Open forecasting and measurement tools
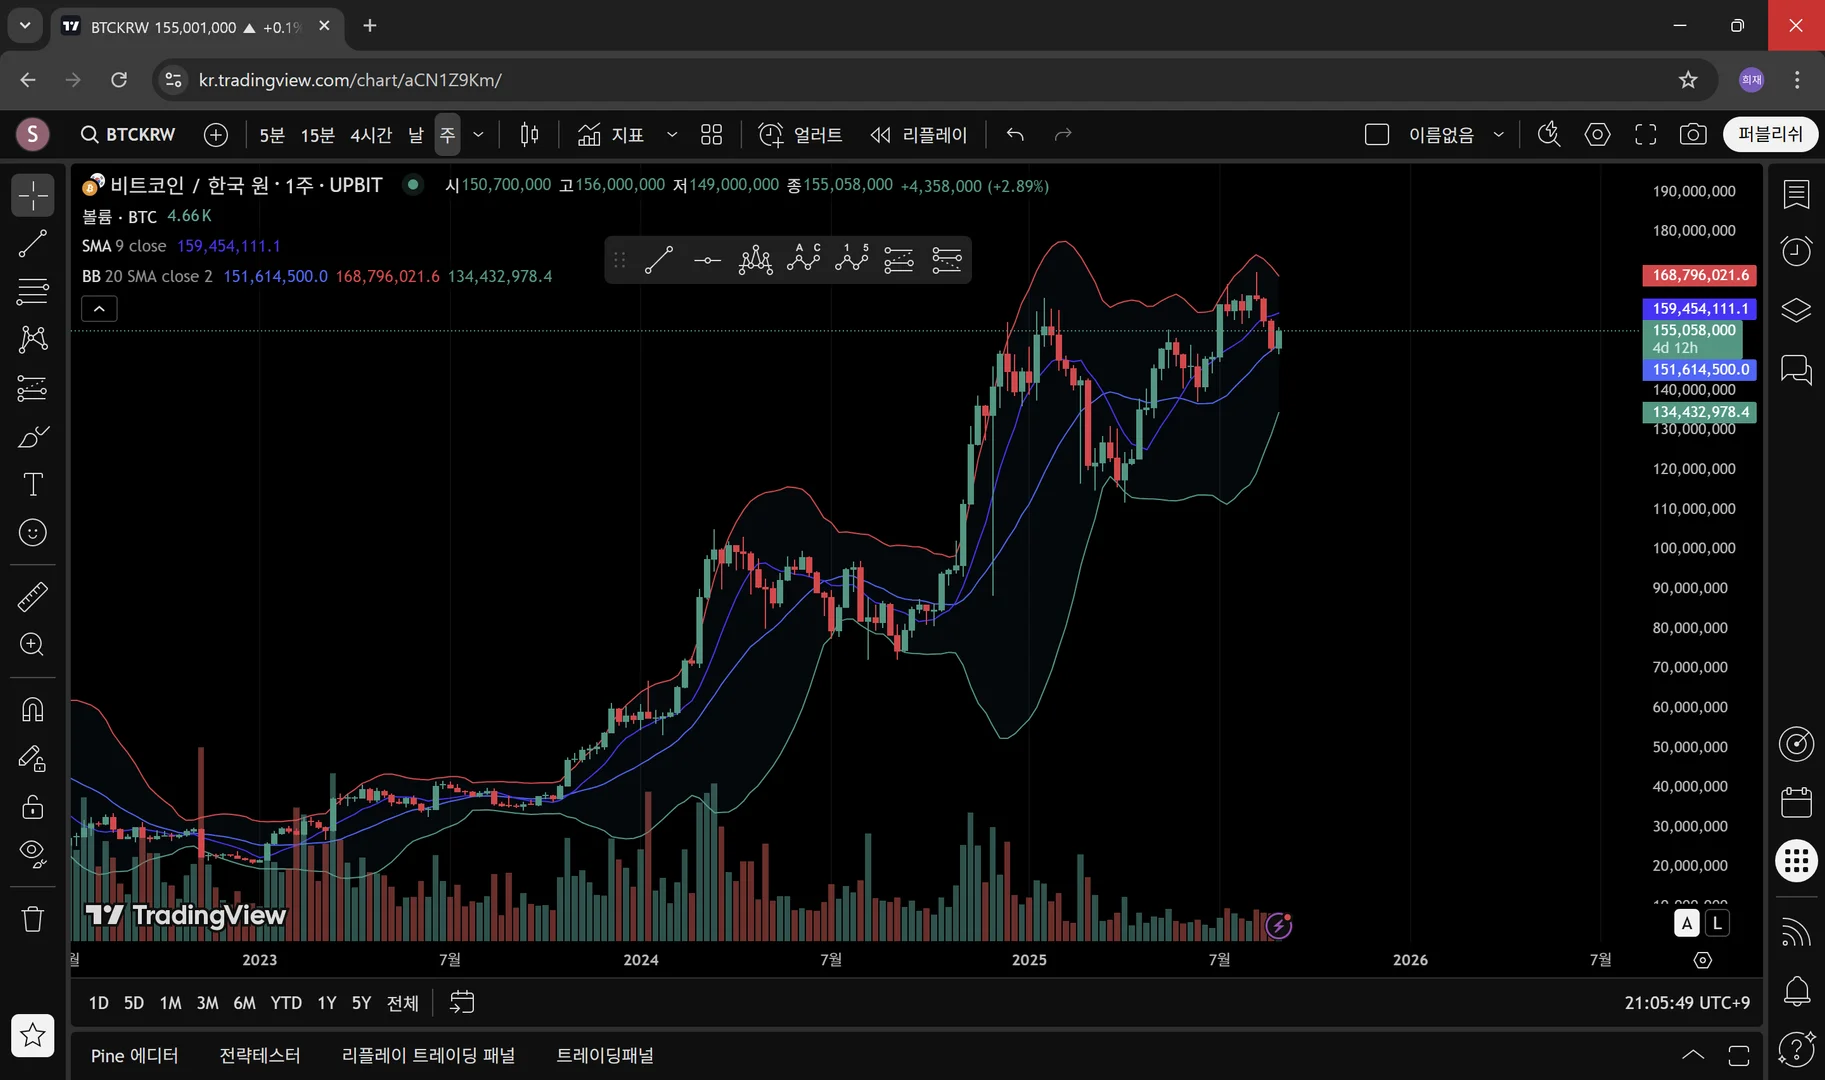 pos(33,388)
